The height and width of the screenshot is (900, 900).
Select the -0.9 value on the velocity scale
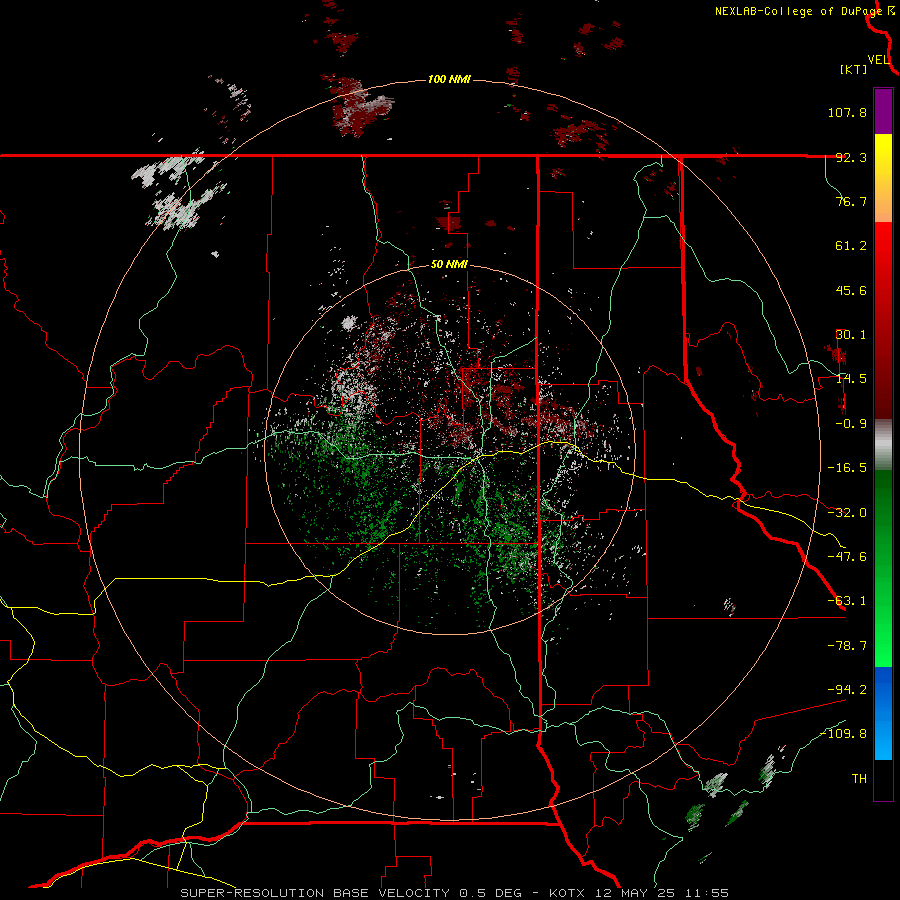(851, 424)
